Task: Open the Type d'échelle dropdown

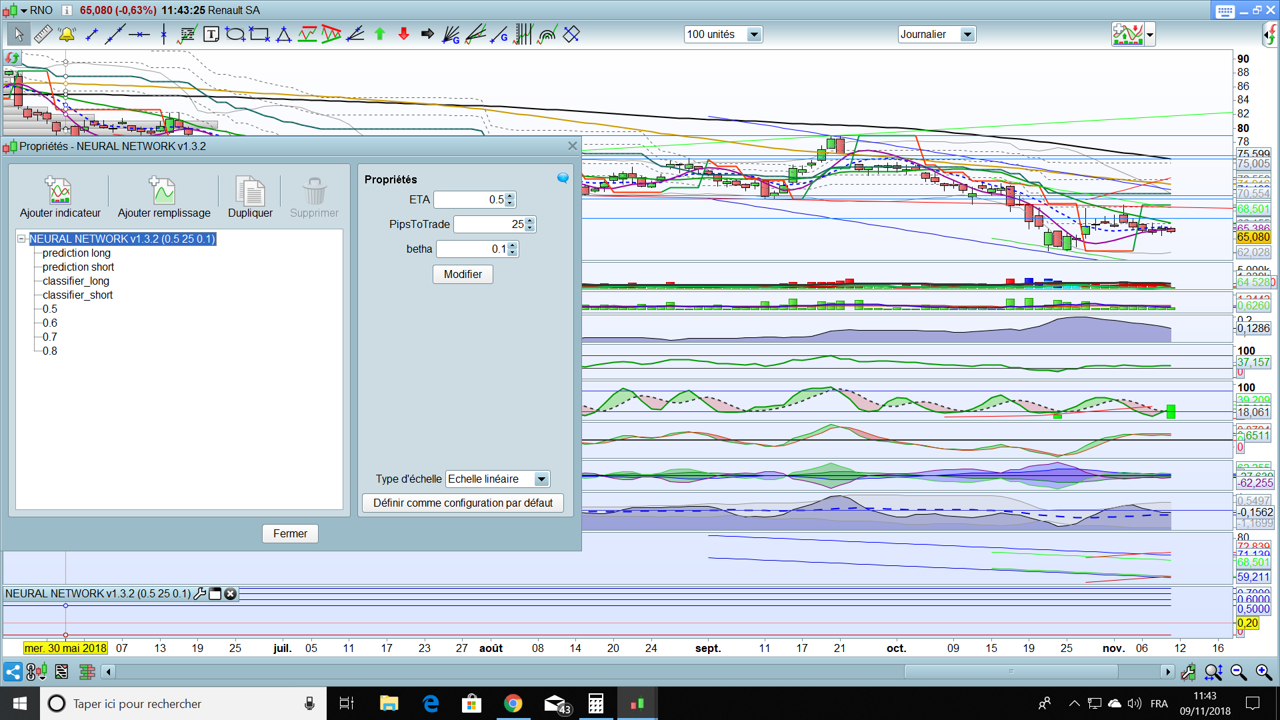Action: [x=541, y=479]
